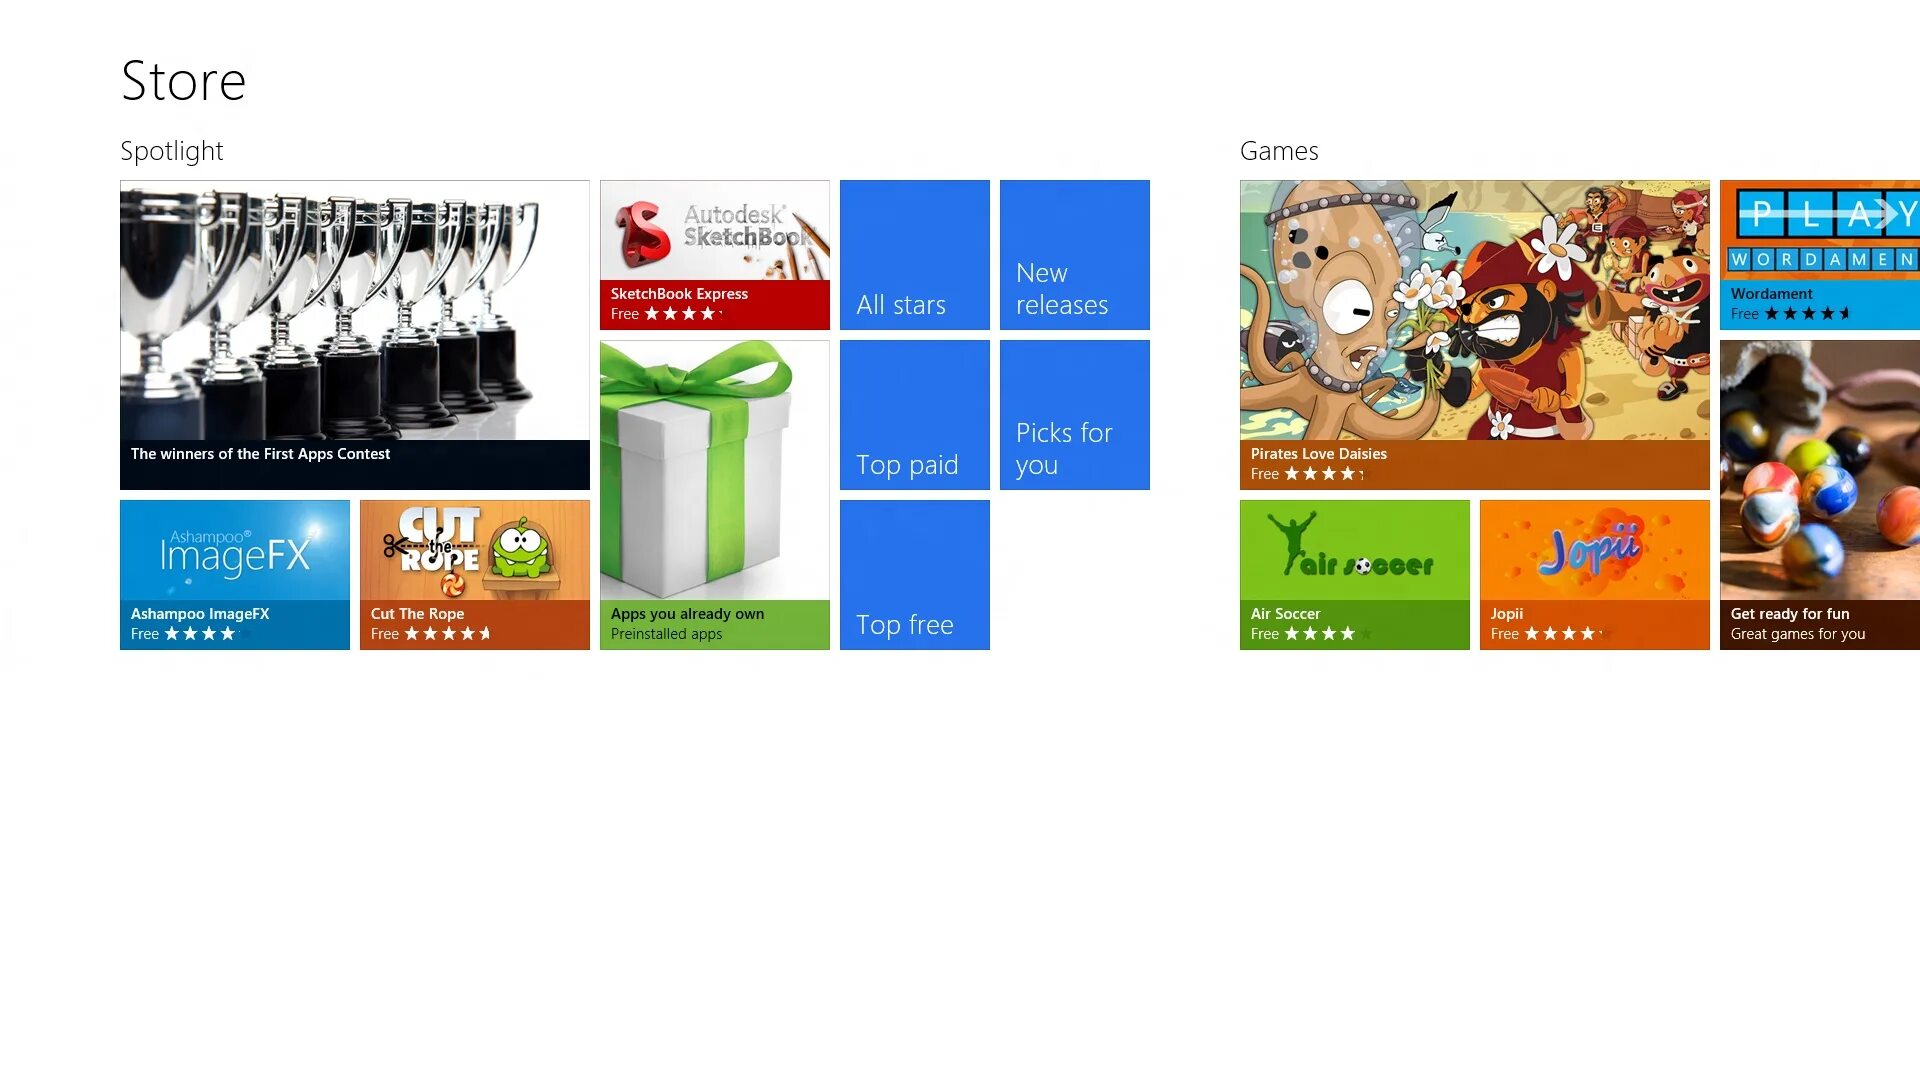Image resolution: width=1920 pixels, height=1080 pixels.
Task: Open the winners of First Apps Contest
Action: 355,334
